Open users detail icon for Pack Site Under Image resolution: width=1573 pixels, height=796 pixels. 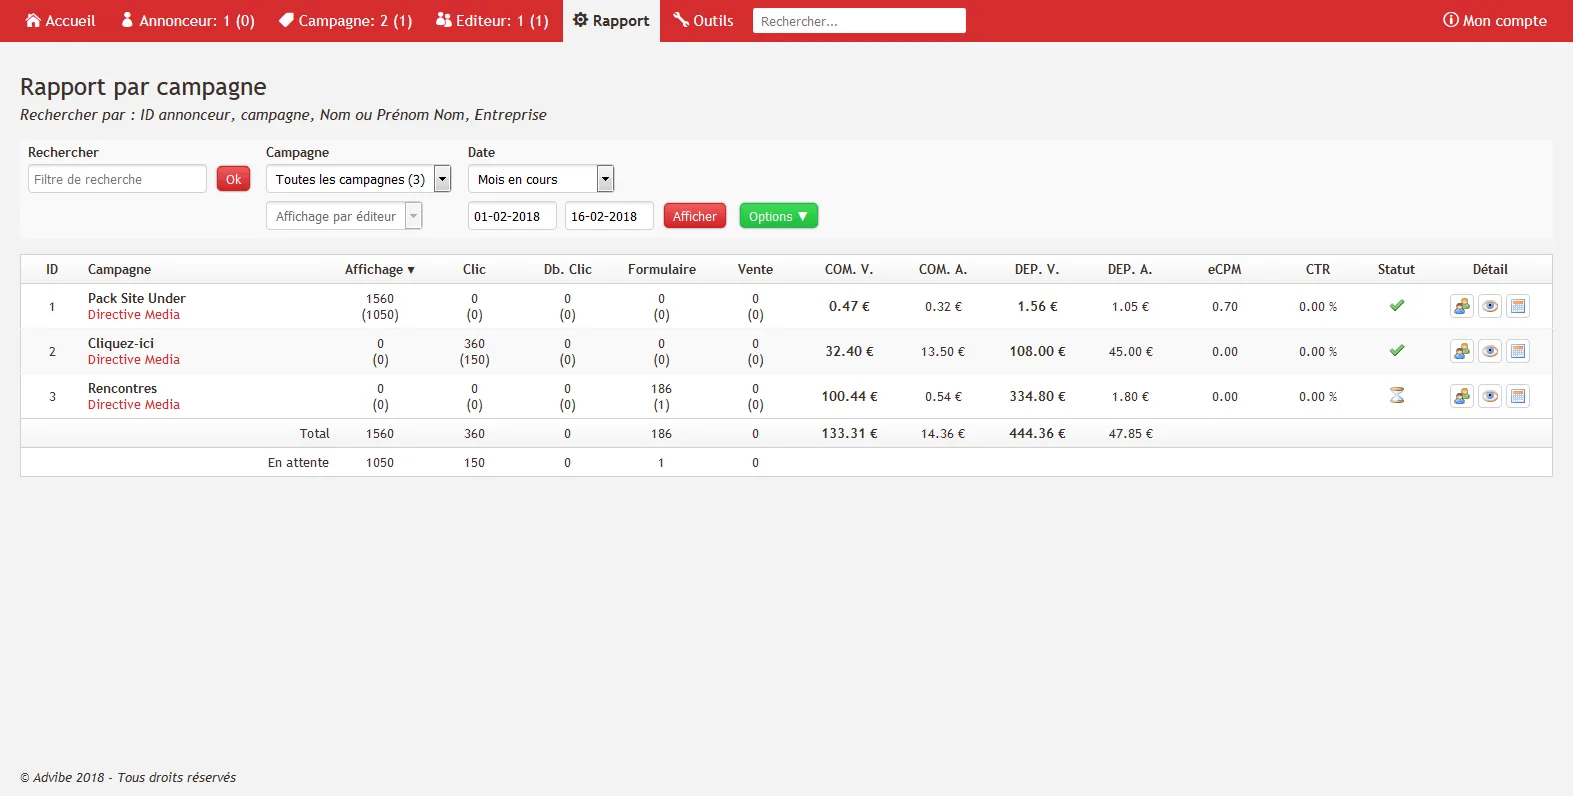pos(1462,306)
